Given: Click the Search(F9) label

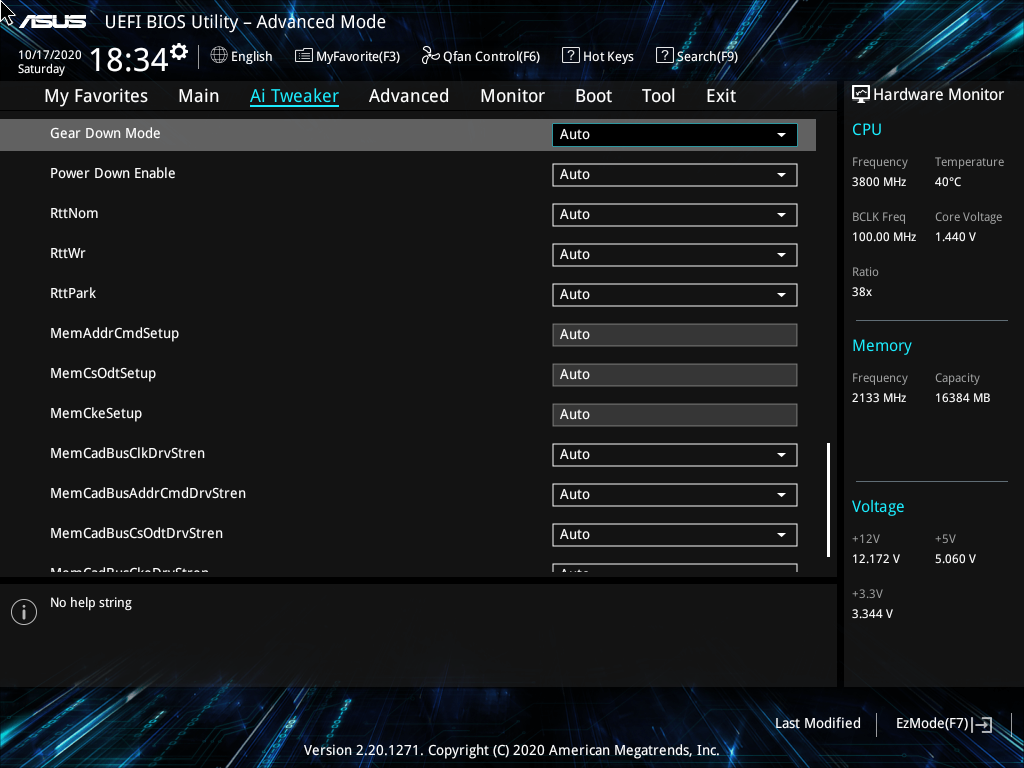Looking at the screenshot, I should coord(707,57).
